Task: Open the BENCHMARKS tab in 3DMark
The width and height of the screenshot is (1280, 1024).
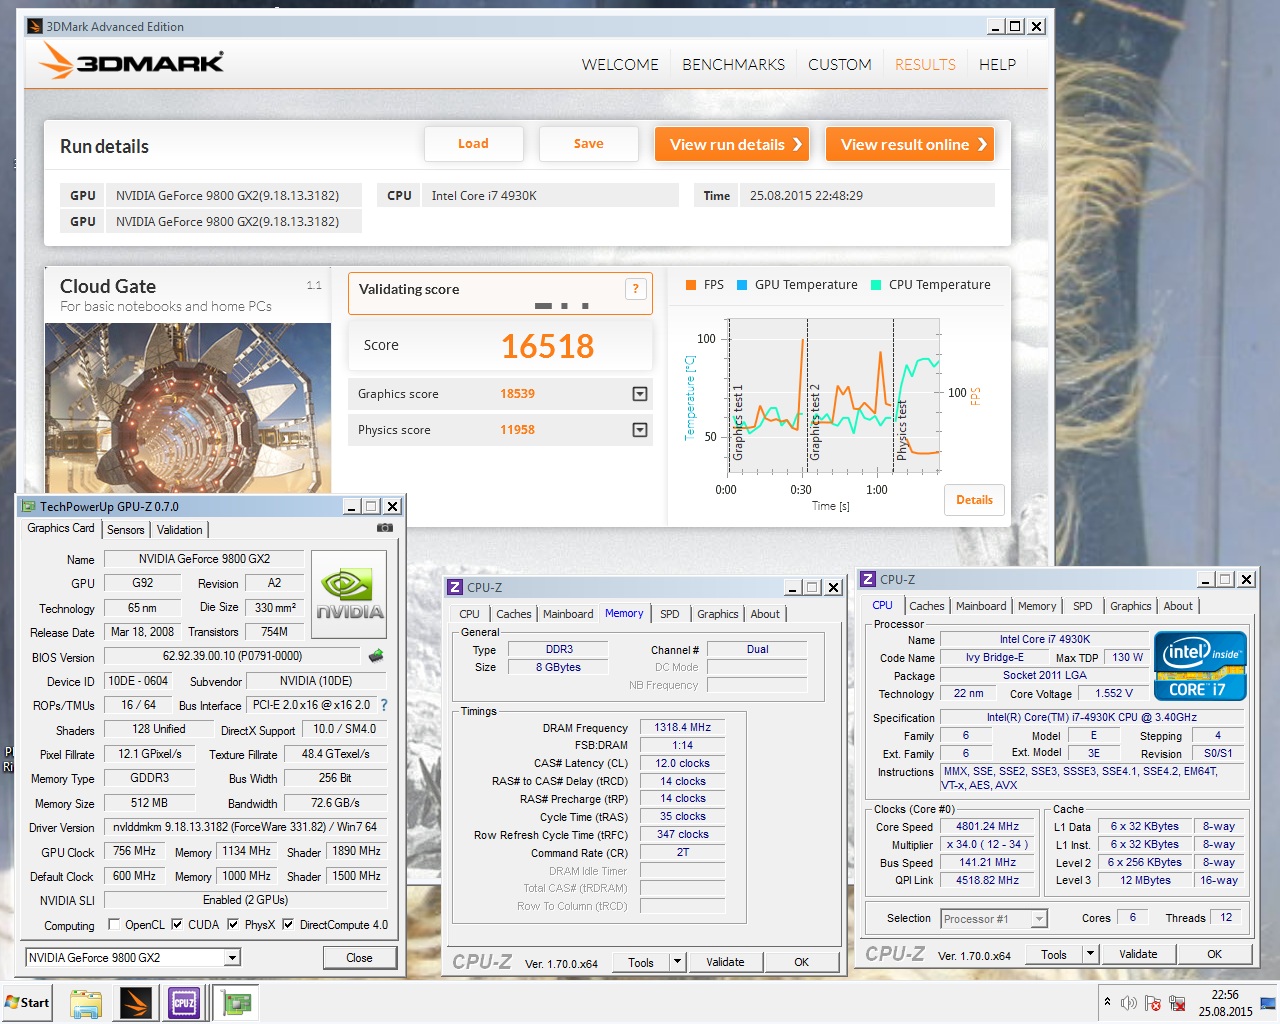Action: [733, 64]
